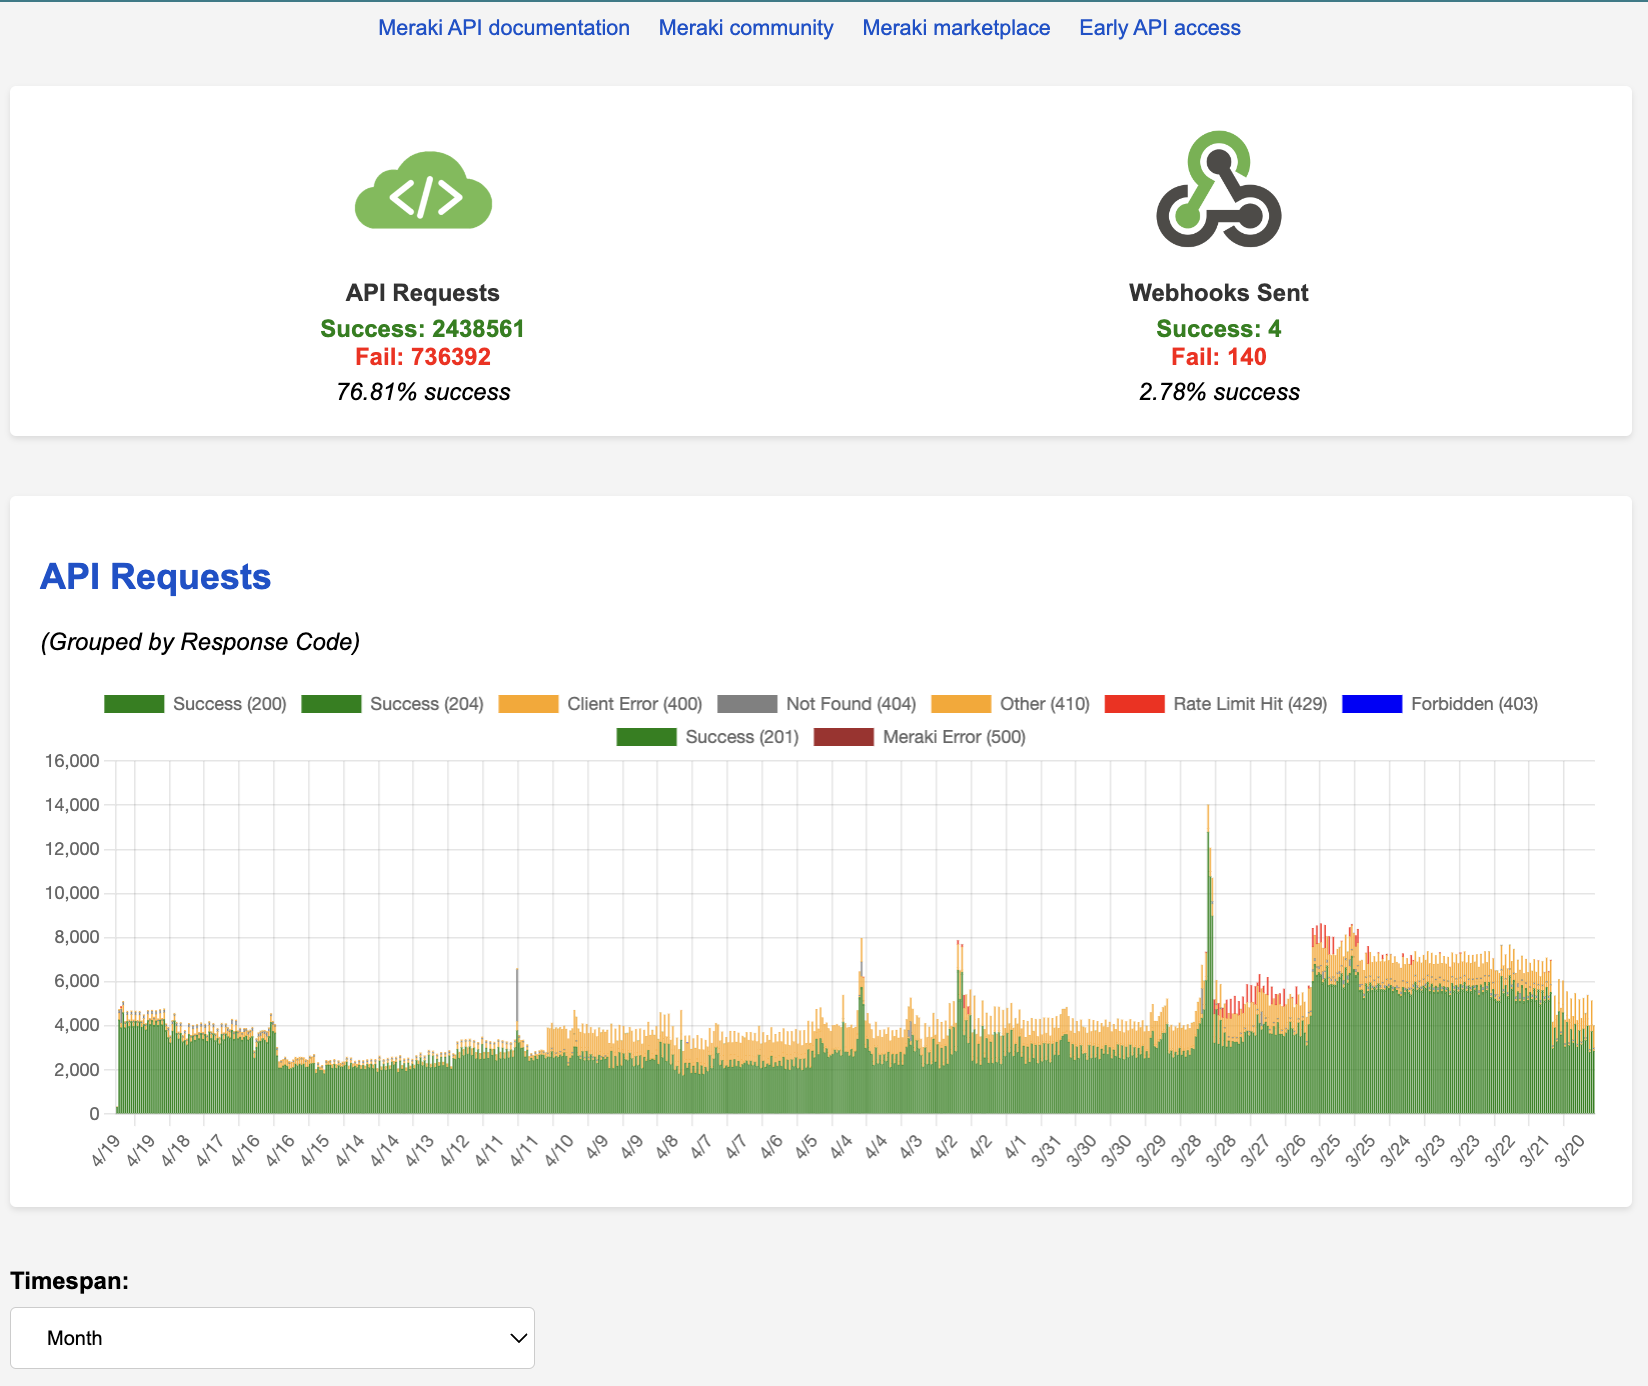
Task: Toggle the Other (410) legend swatch
Action: (x=961, y=704)
